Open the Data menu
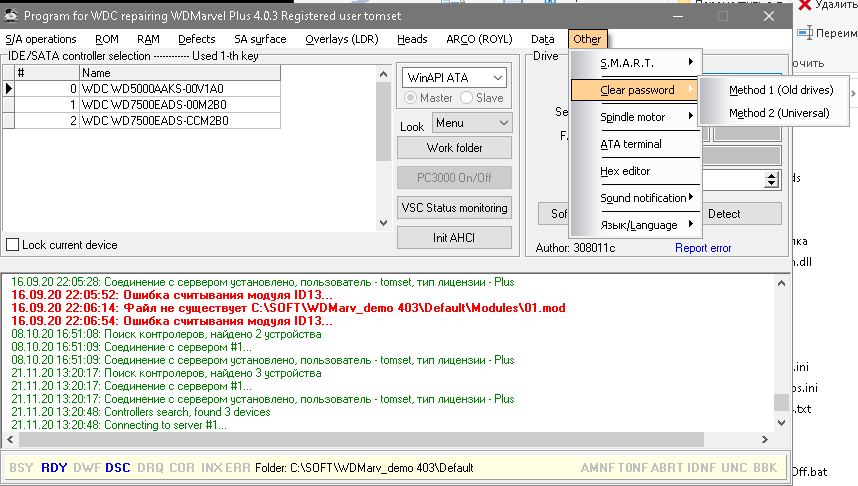Screen dimensions: 858x486 click(542, 39)
